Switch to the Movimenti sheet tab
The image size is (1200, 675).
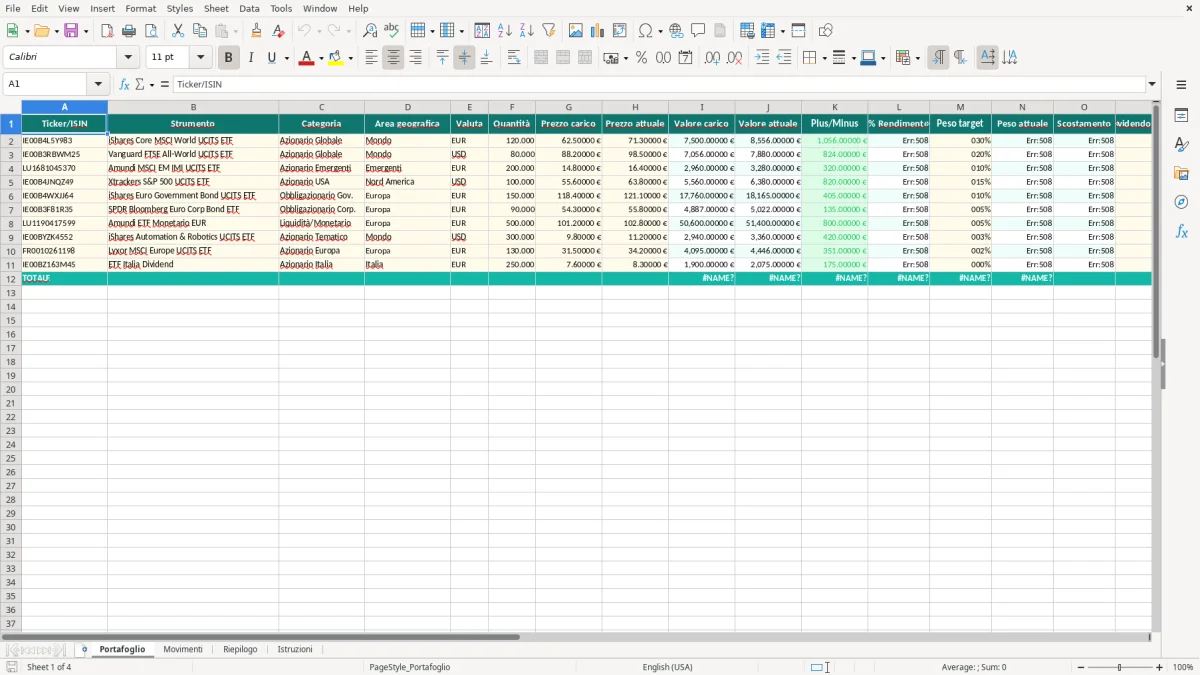183,649
